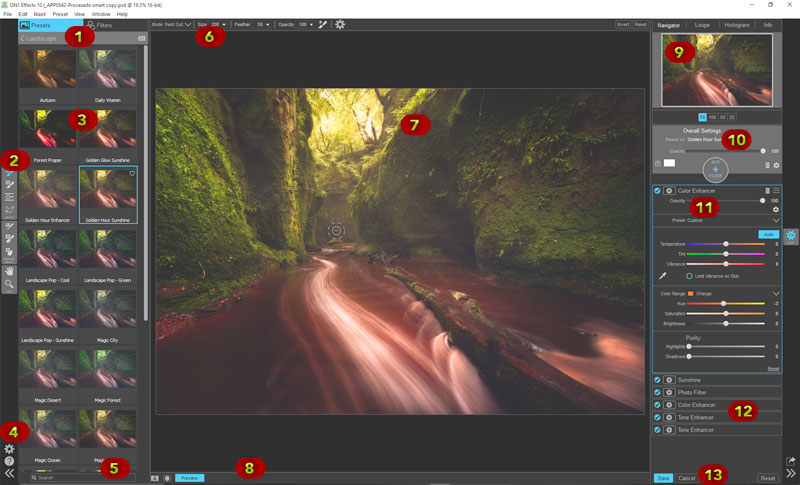Switch to the Filters tab

(x=100, y=24)
